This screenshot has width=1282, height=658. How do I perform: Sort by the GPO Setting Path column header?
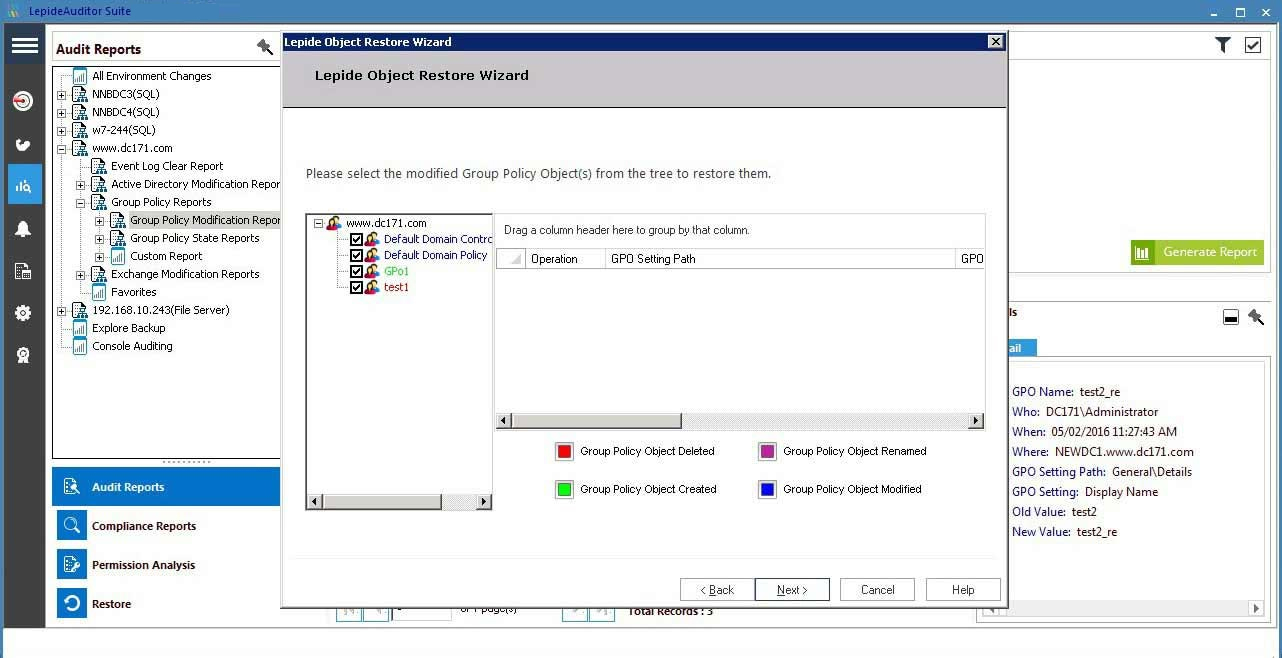tap(781, 259)
